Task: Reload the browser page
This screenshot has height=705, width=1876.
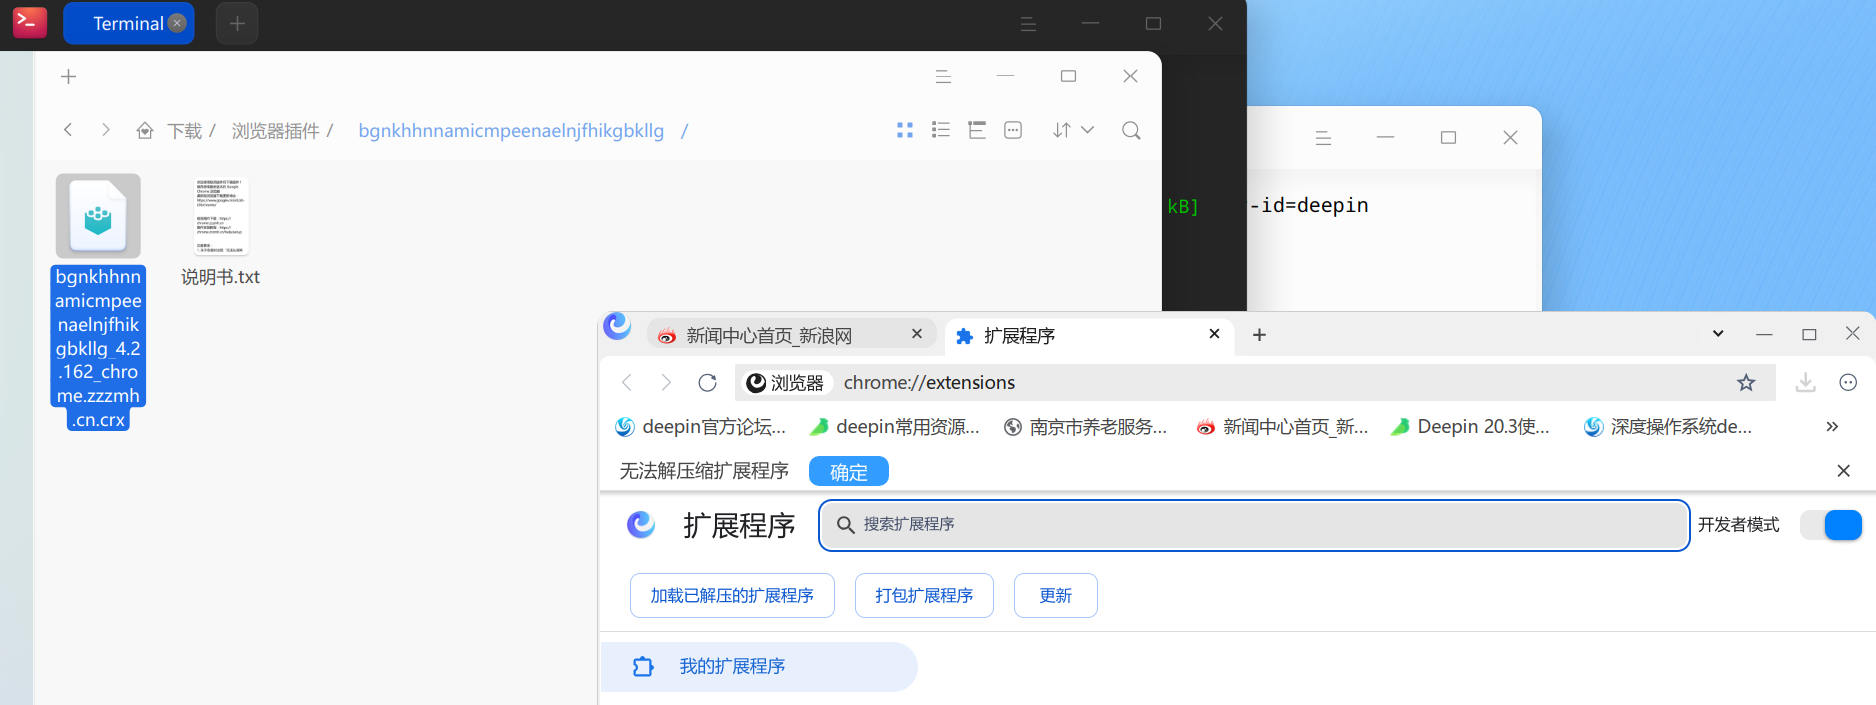Action: pyautogui.click(x=707, y=382)
